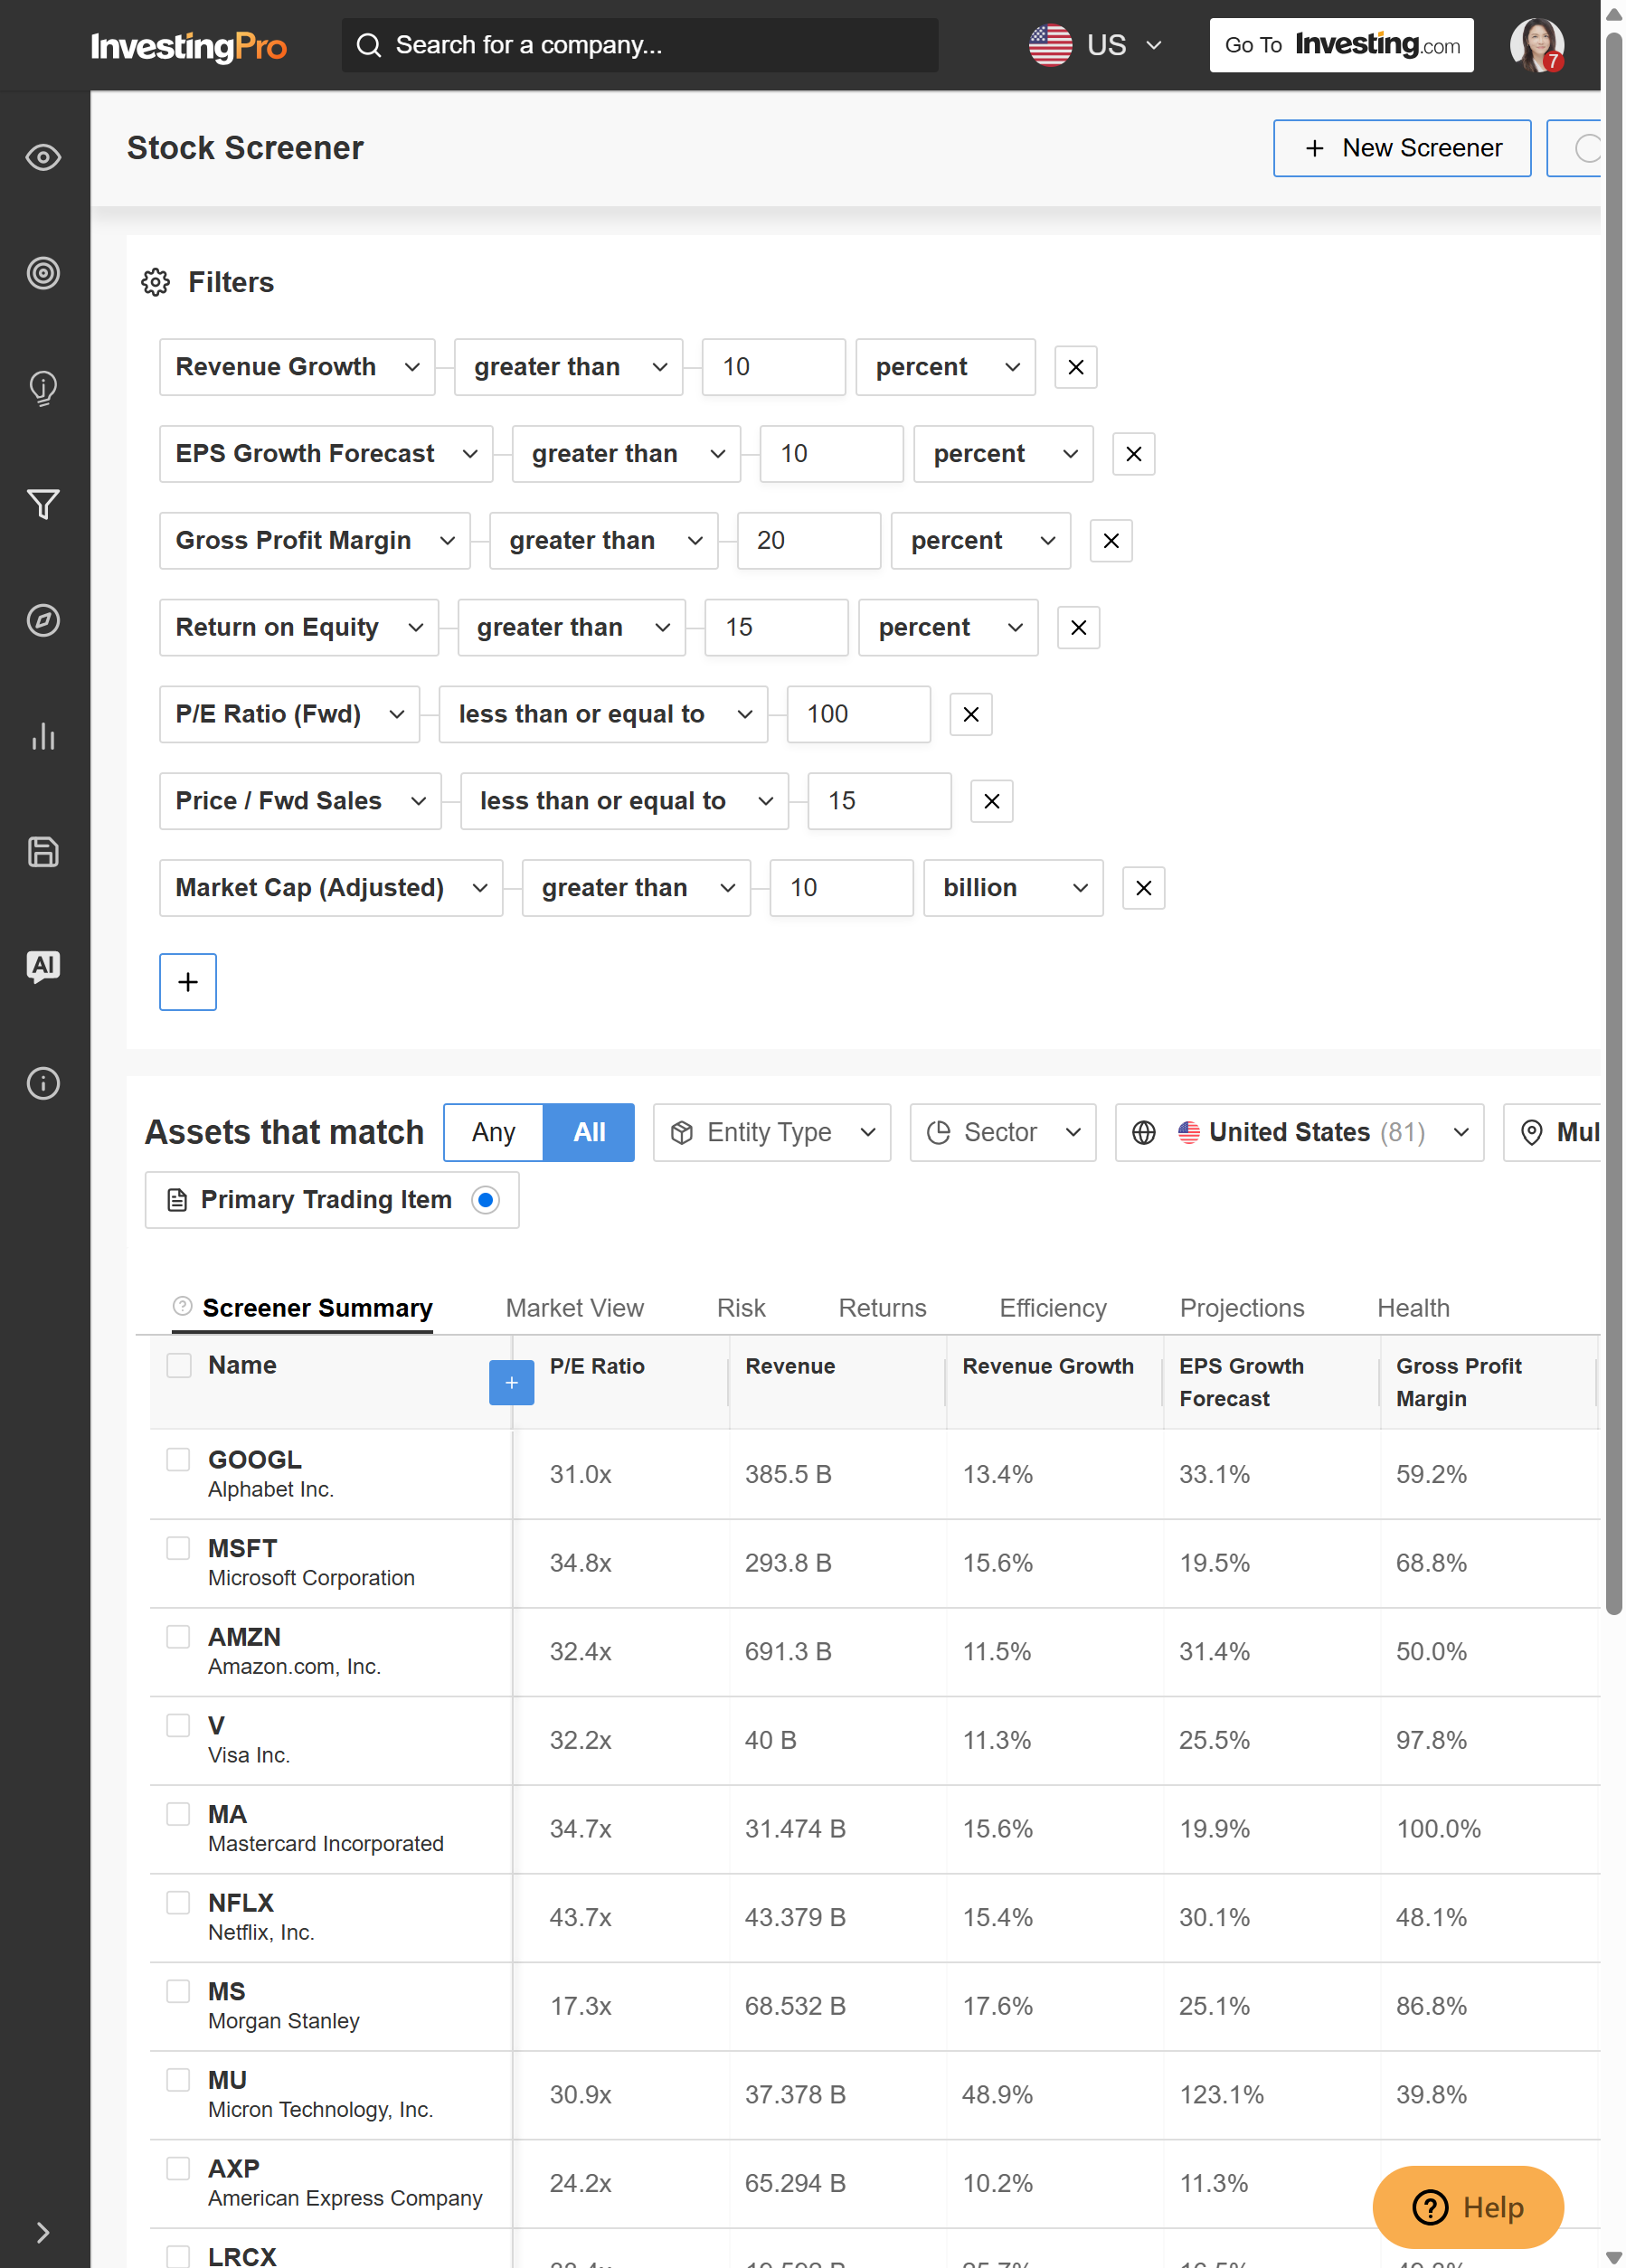The width and height of the screenshot is (1626, 2268).
Task: Select the screener funnel sidebar icon
Action: point(43,504)
